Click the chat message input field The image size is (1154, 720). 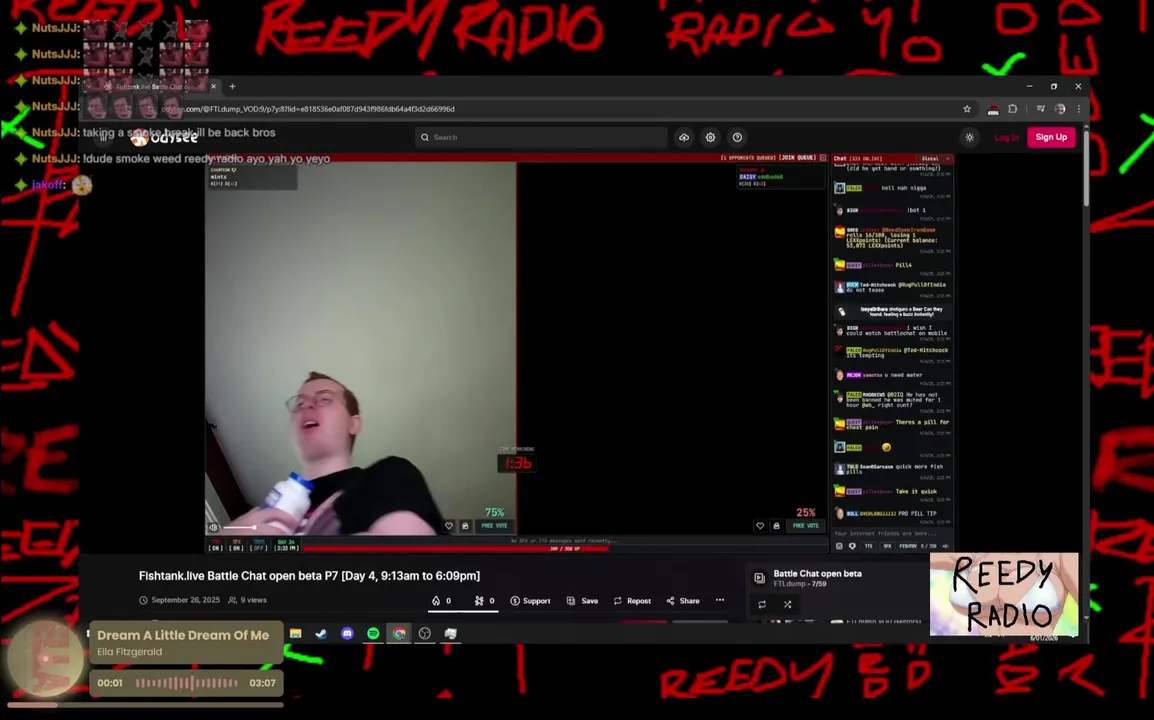click(892, 533)
